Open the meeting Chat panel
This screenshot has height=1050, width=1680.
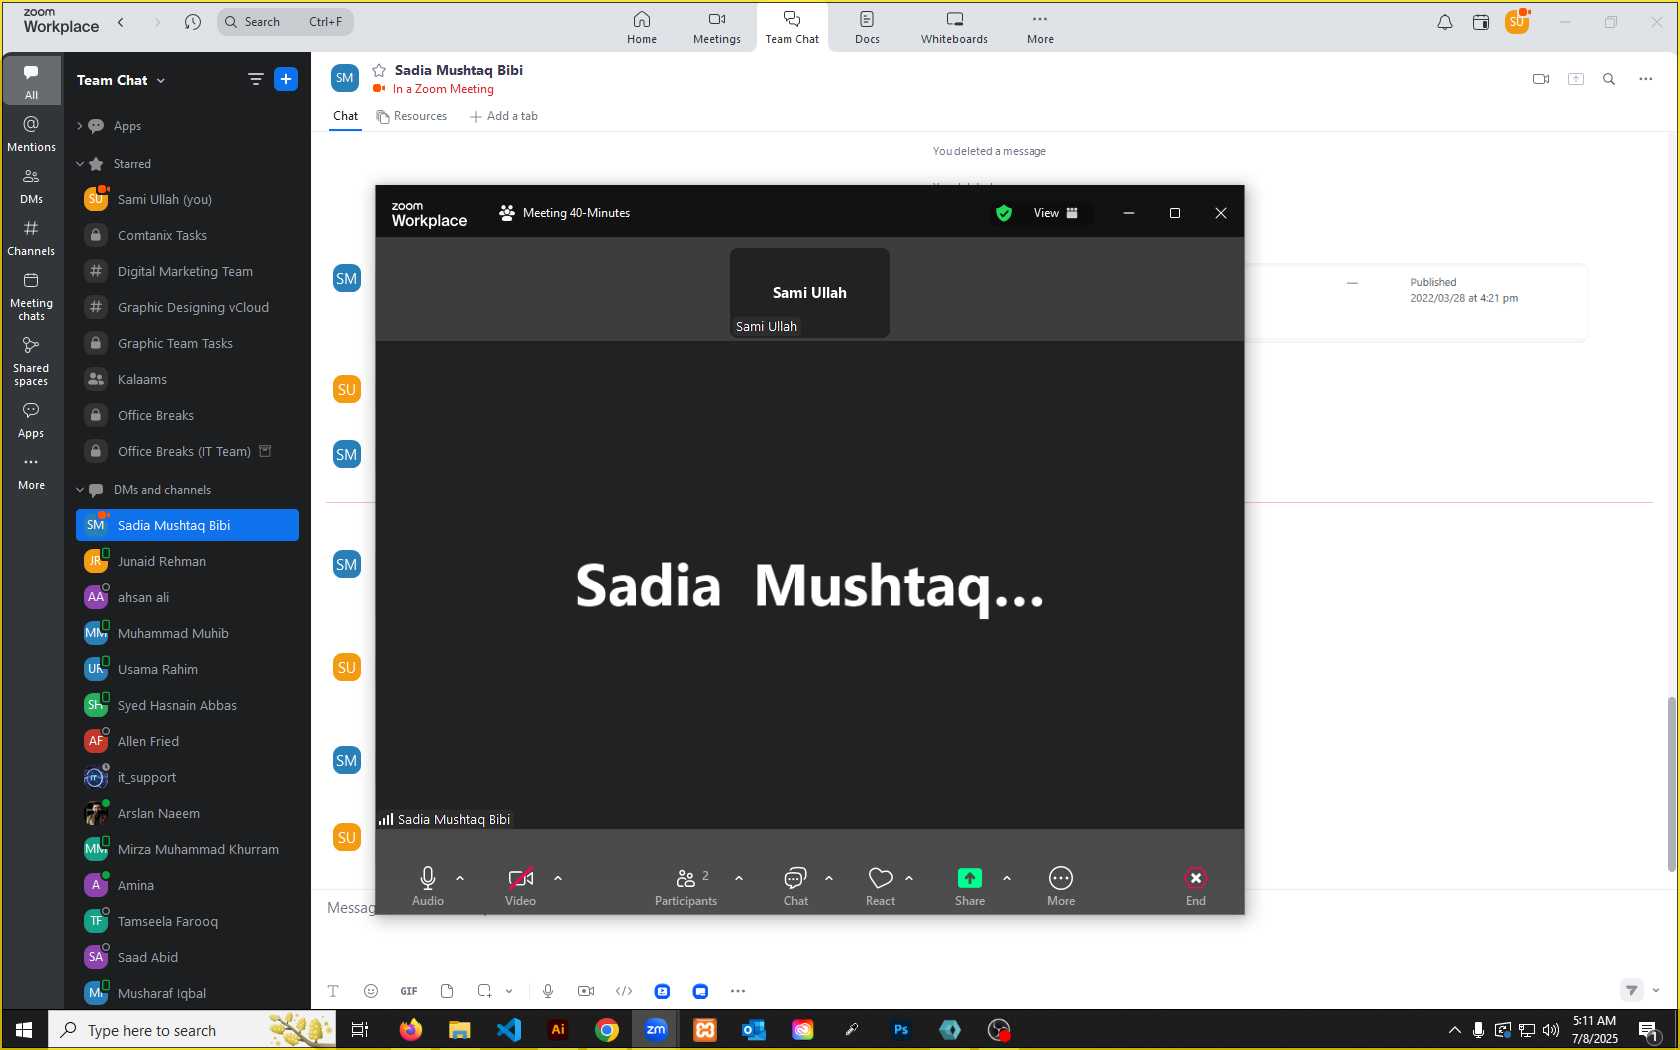click(796, 885)
